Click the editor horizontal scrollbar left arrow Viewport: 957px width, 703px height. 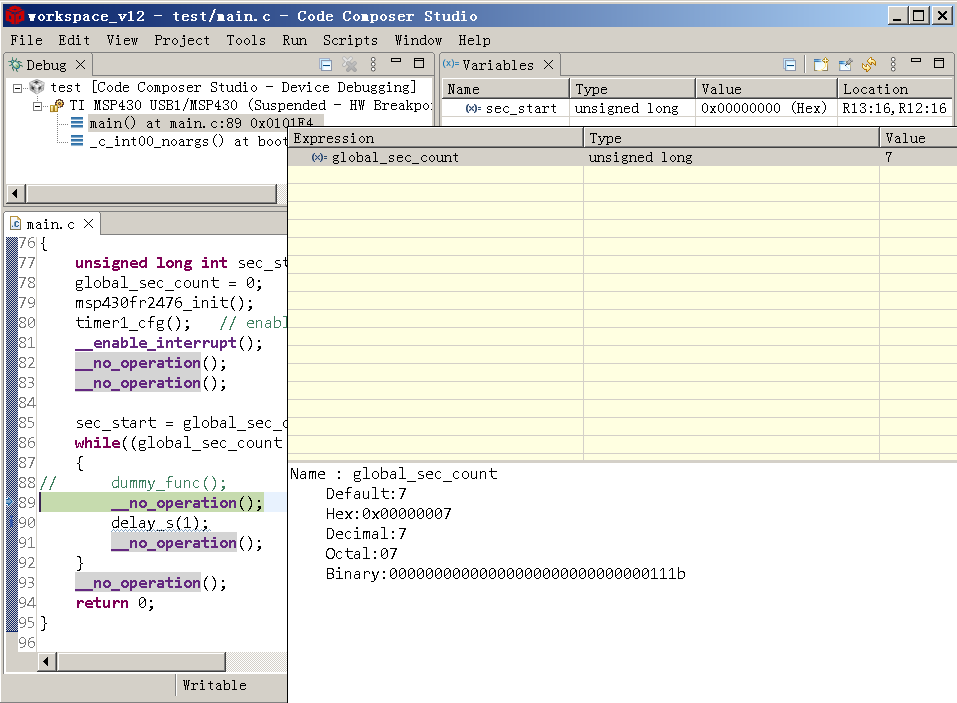pos(45,662)
